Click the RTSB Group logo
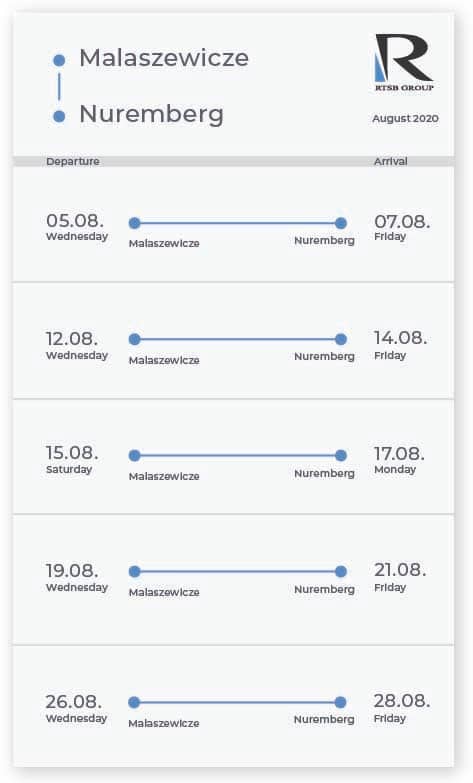This screenshot has height=783, width=473. point(404,62)
